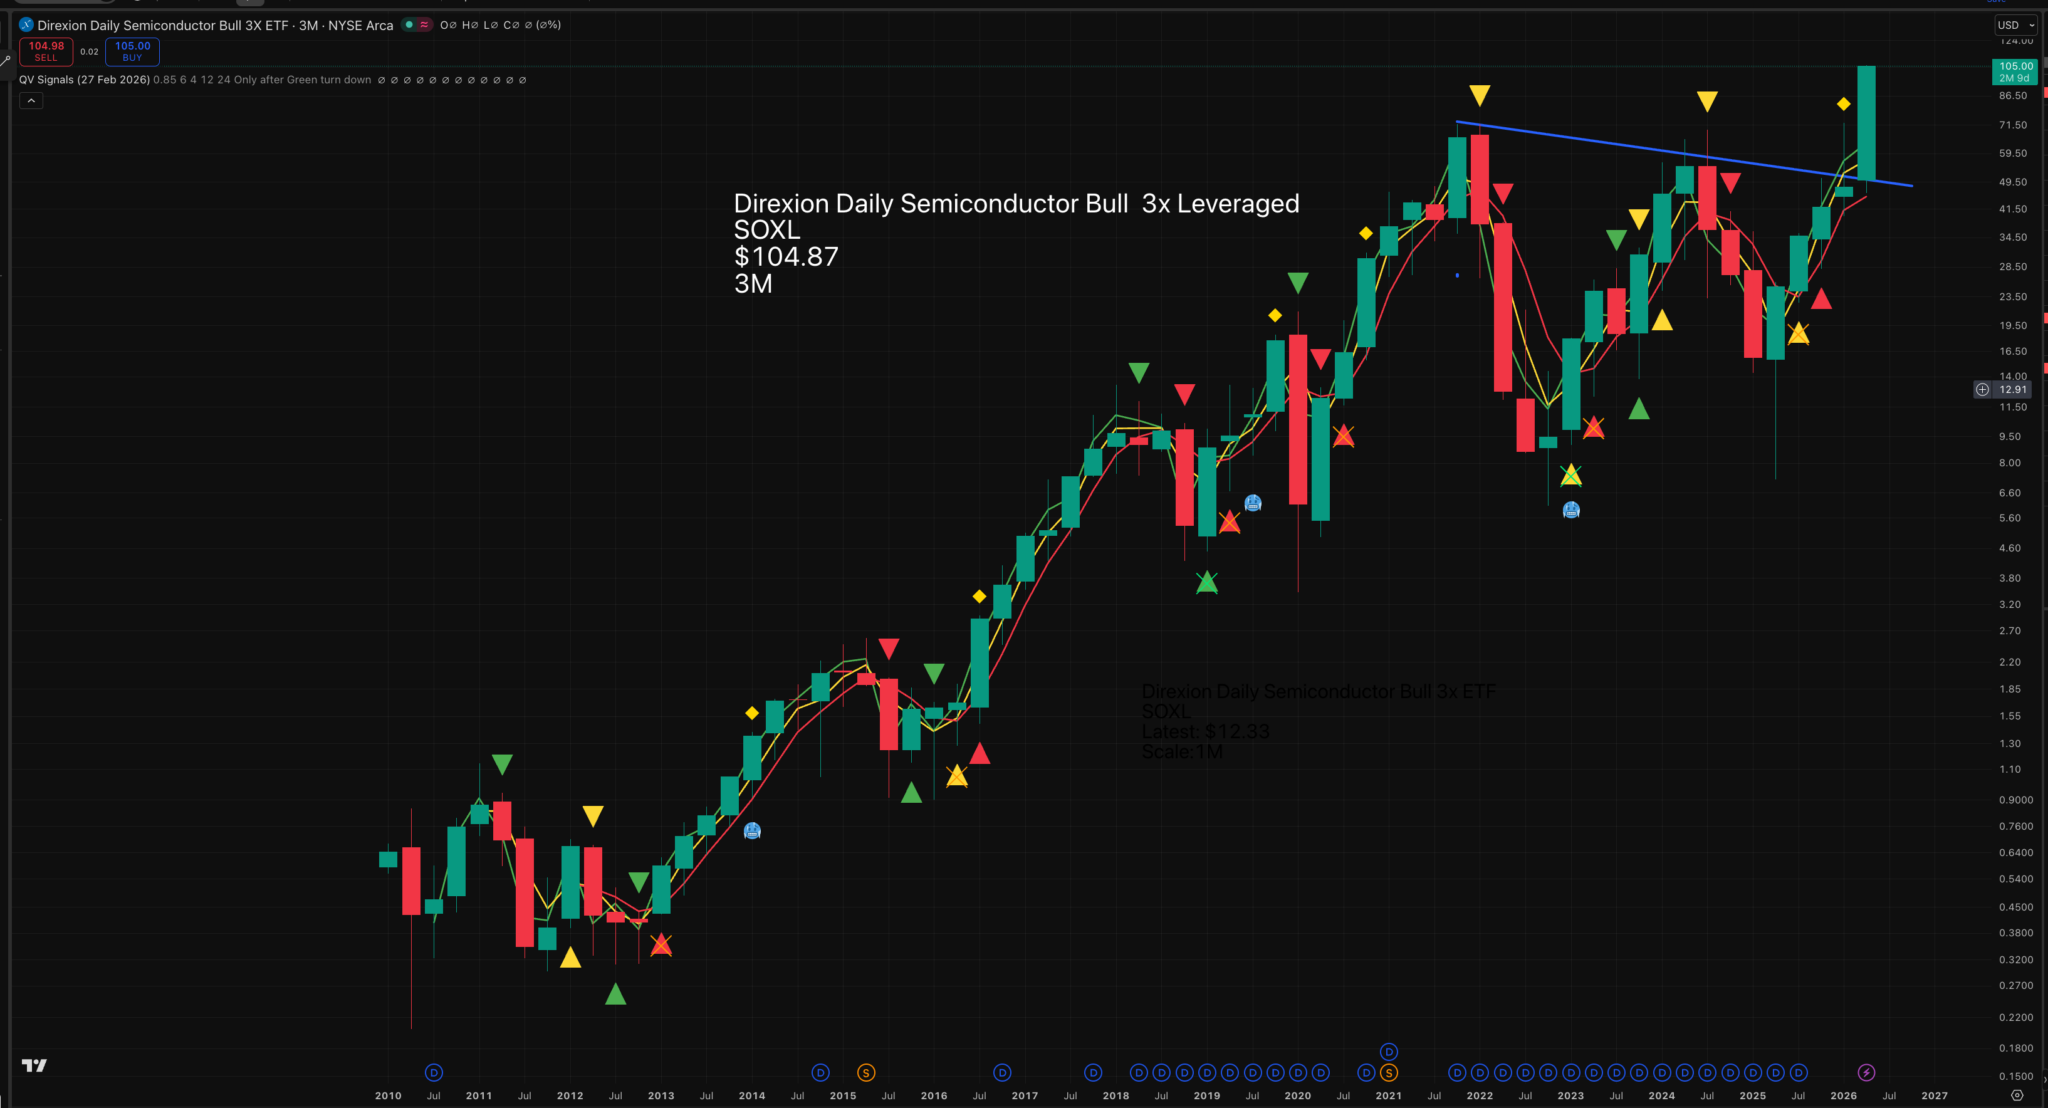Viewport: 2048px width, 1108px height.
Task: Collapse the indicator legend with chevron
Action: tap(31, 100)
